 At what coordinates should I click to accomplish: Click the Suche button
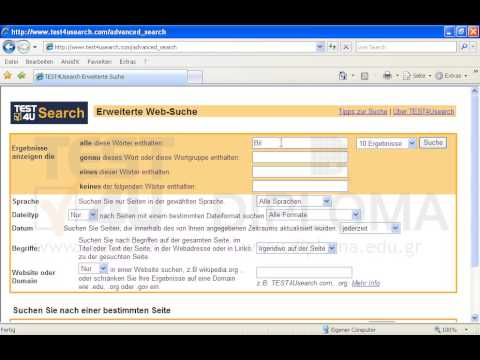click(433, 143)
